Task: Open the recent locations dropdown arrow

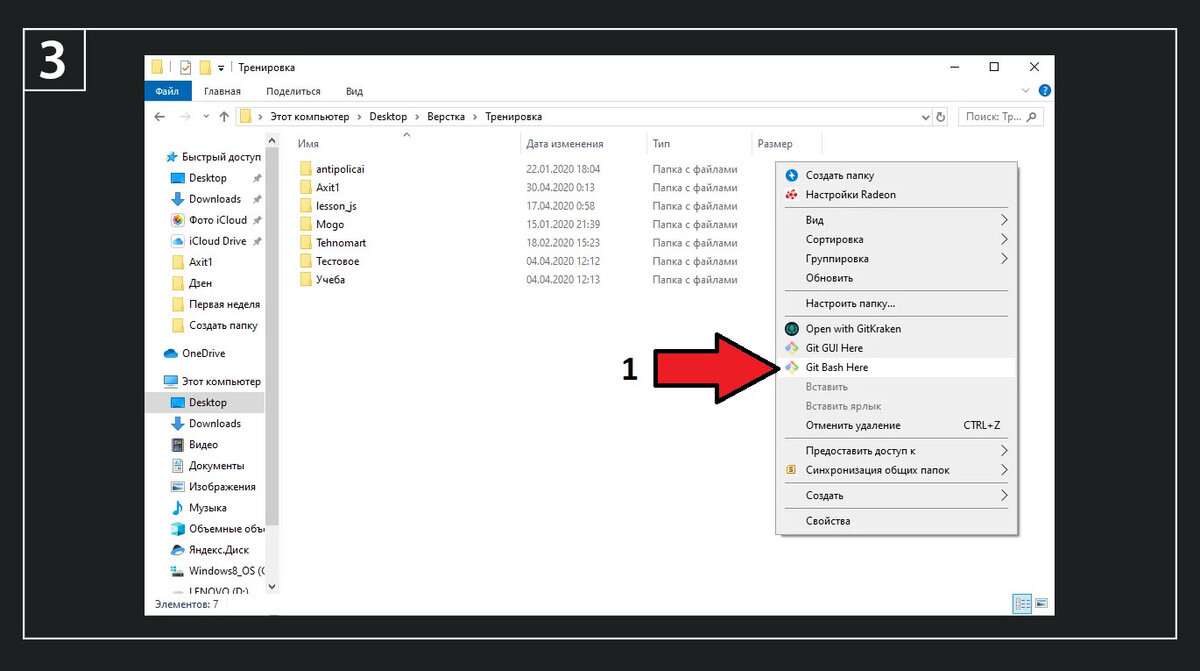Action: click(x=205, y=117)
